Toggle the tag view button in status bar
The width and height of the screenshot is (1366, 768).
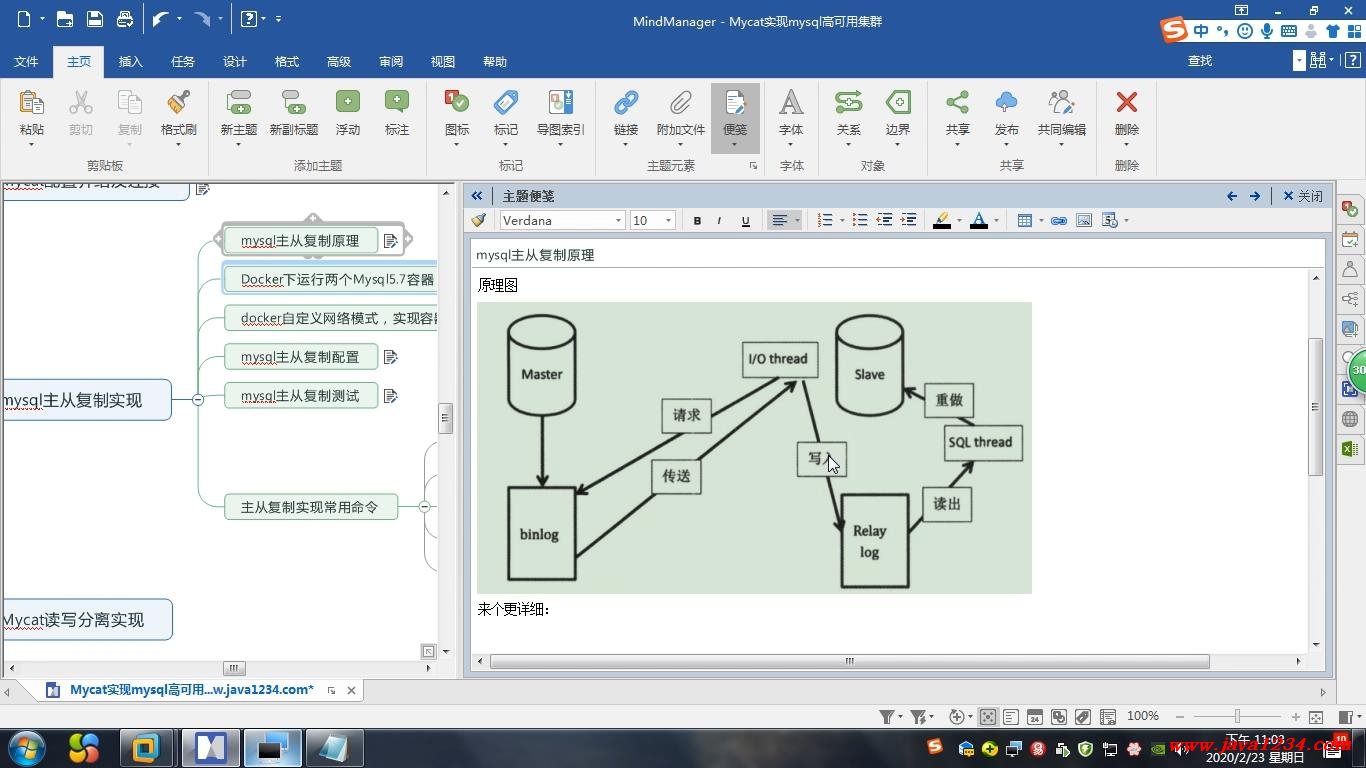pos(1083,717)
